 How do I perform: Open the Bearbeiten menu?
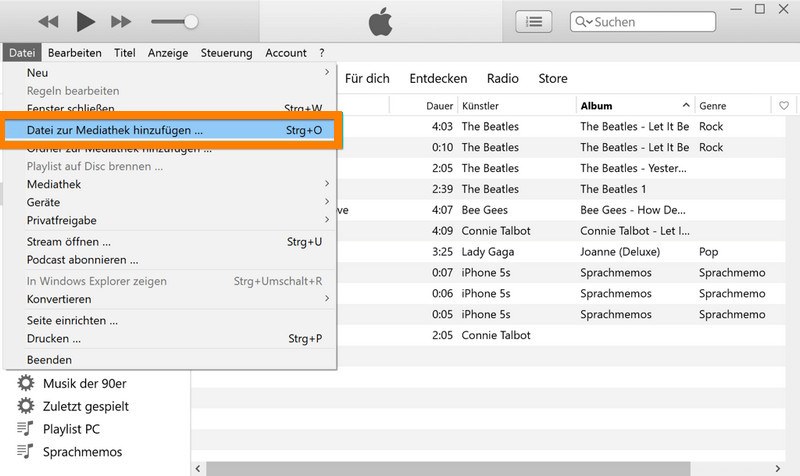(x=74, y=53)
